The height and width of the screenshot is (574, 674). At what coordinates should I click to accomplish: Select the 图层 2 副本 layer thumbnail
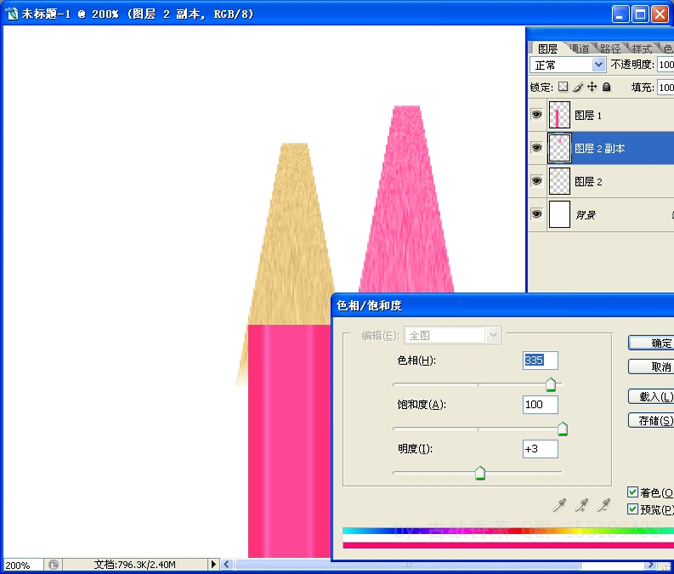click(x=559, y=148)
